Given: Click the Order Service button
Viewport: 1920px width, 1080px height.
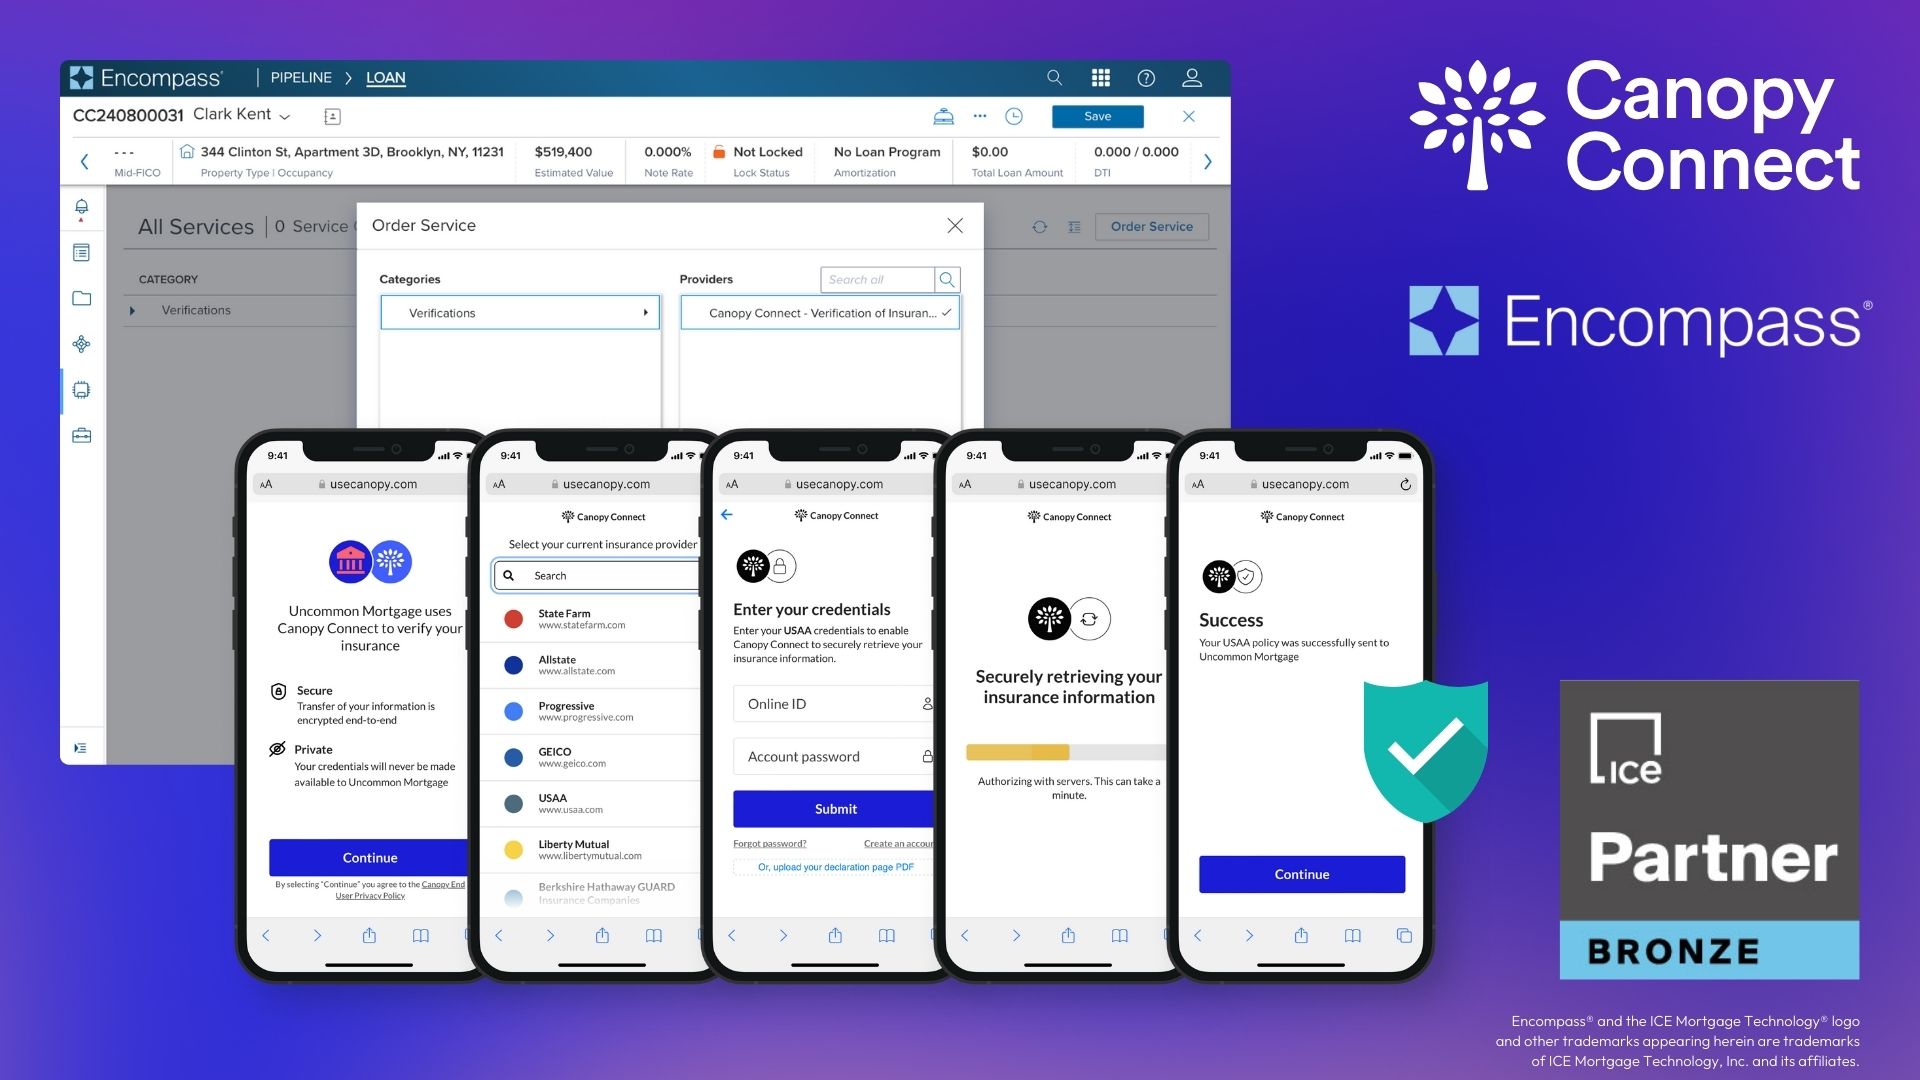Looking at the screenshot, I should coord(1150,227).
